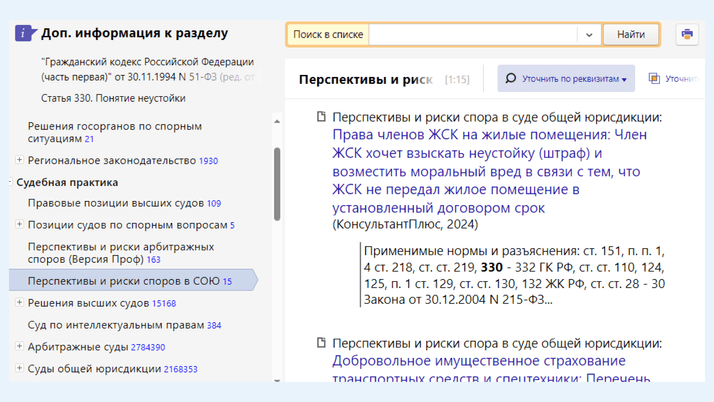Click the tree scrollbar down arrow
The image size is (714, 402).
[277, 380]
